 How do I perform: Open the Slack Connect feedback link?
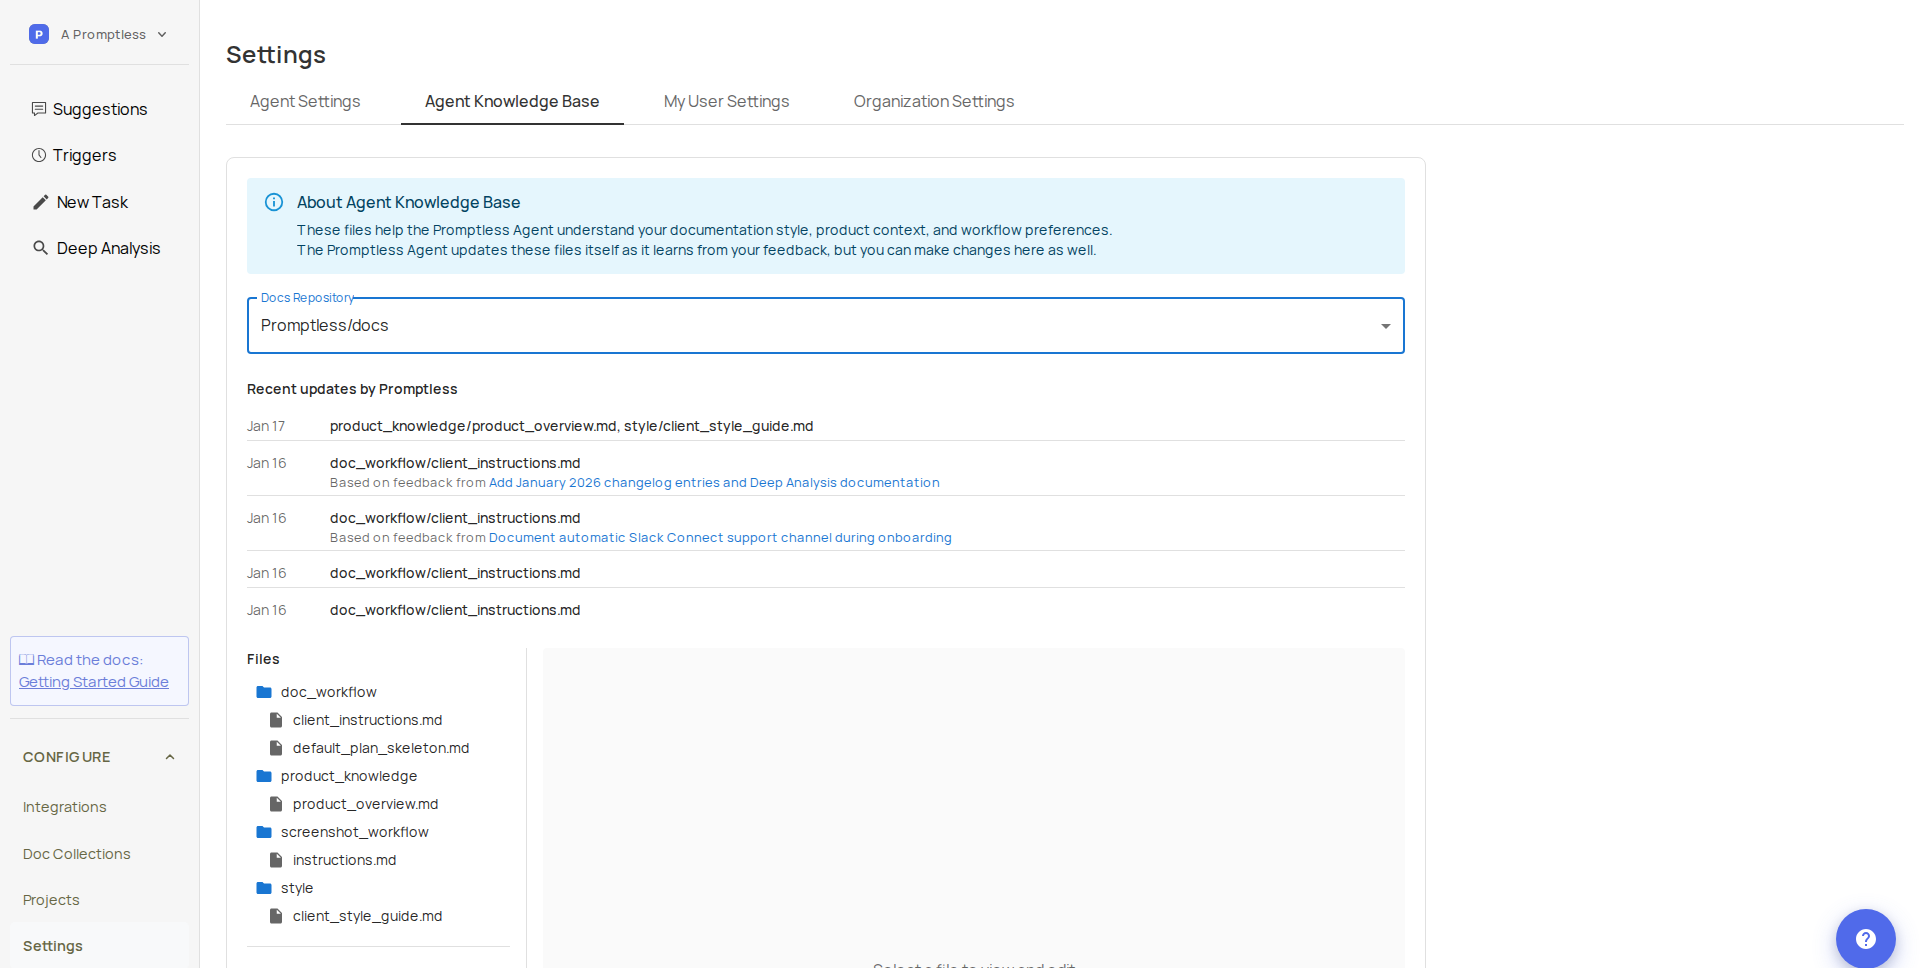coord(719,537)
